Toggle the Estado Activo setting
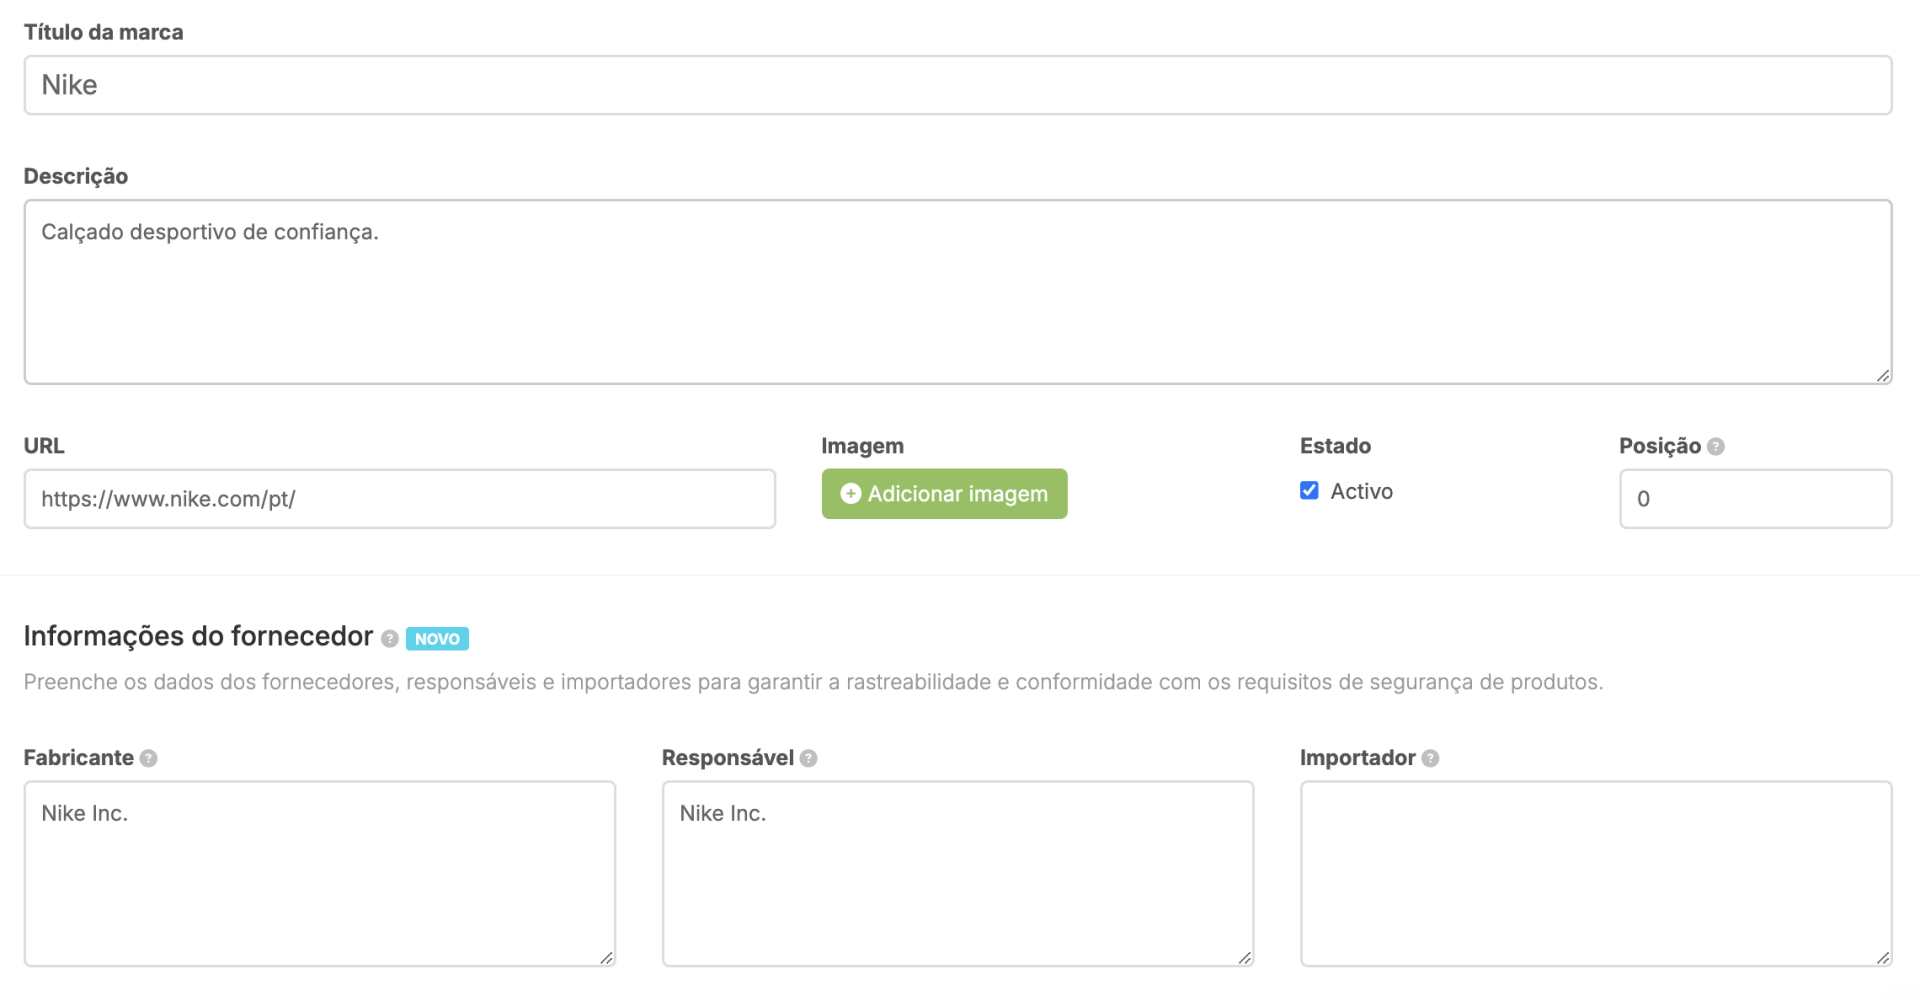This screenshot has width=1920, height=996. 1309,490
